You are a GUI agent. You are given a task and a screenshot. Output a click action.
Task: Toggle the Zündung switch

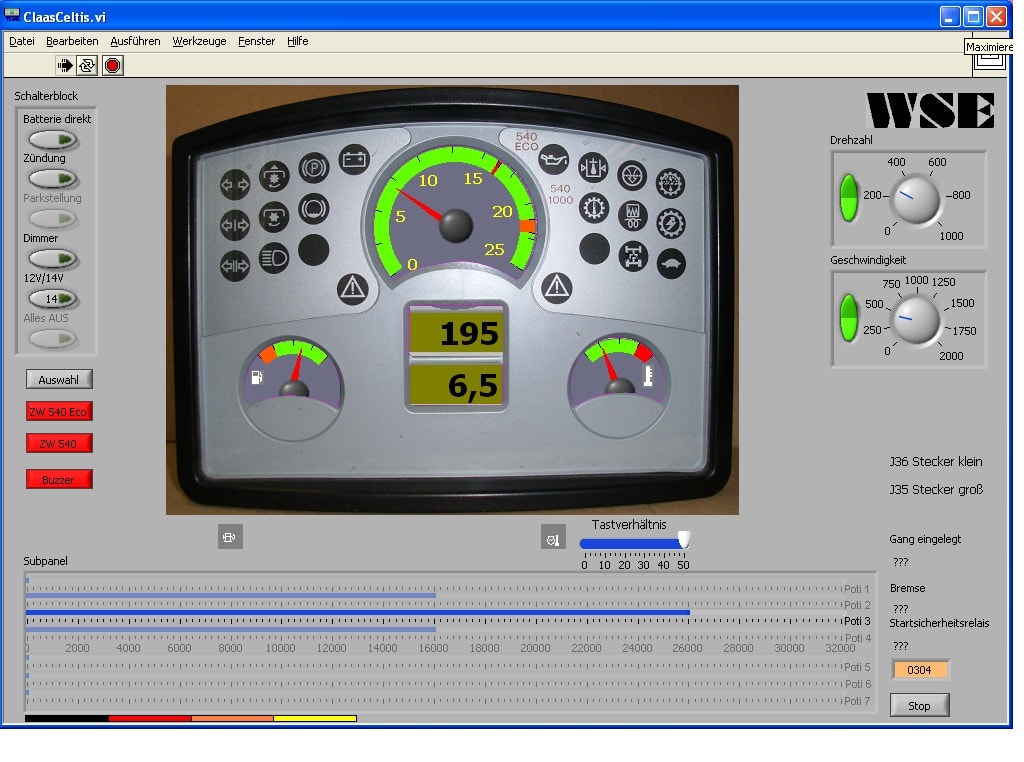[x=53, y=178]
